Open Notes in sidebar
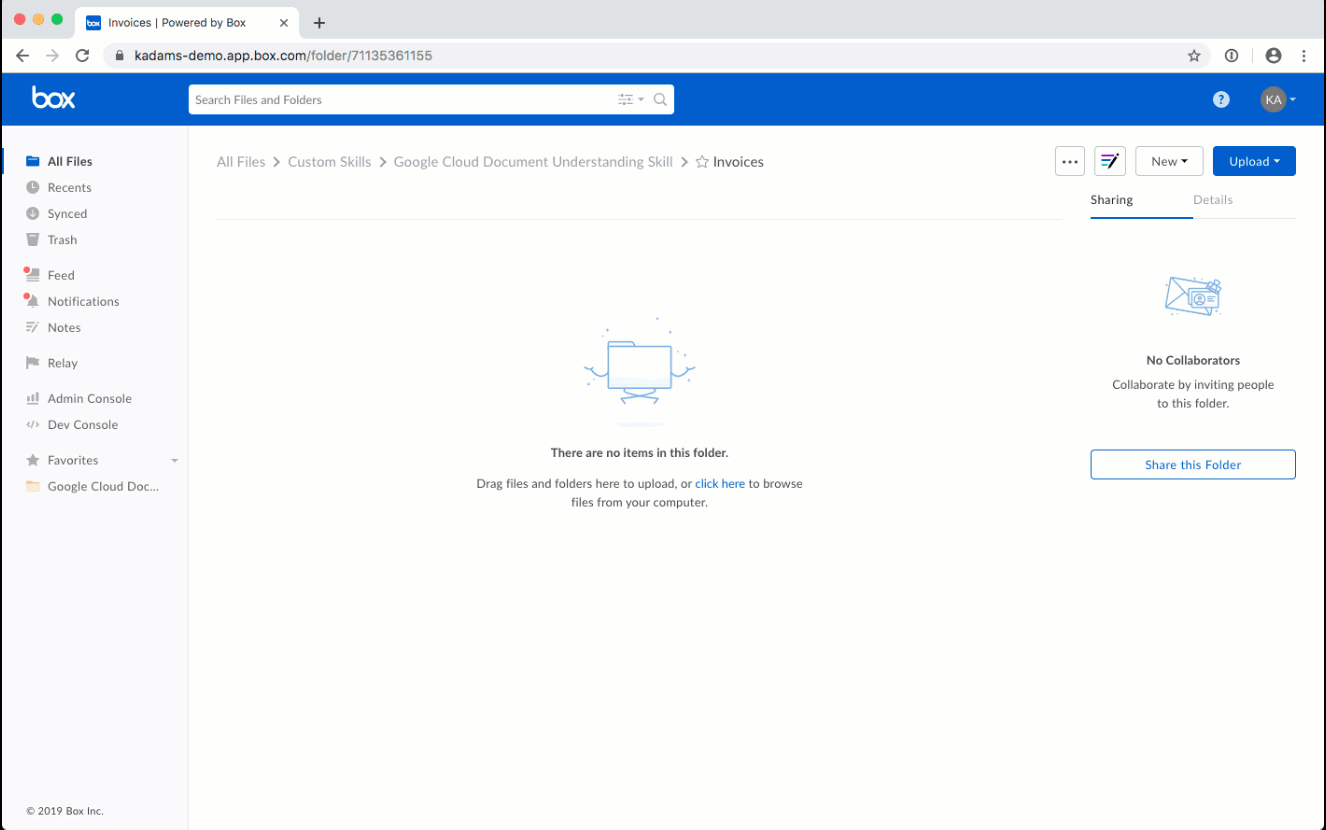The height and width of the screenshot is (830, 1326). 64,327
